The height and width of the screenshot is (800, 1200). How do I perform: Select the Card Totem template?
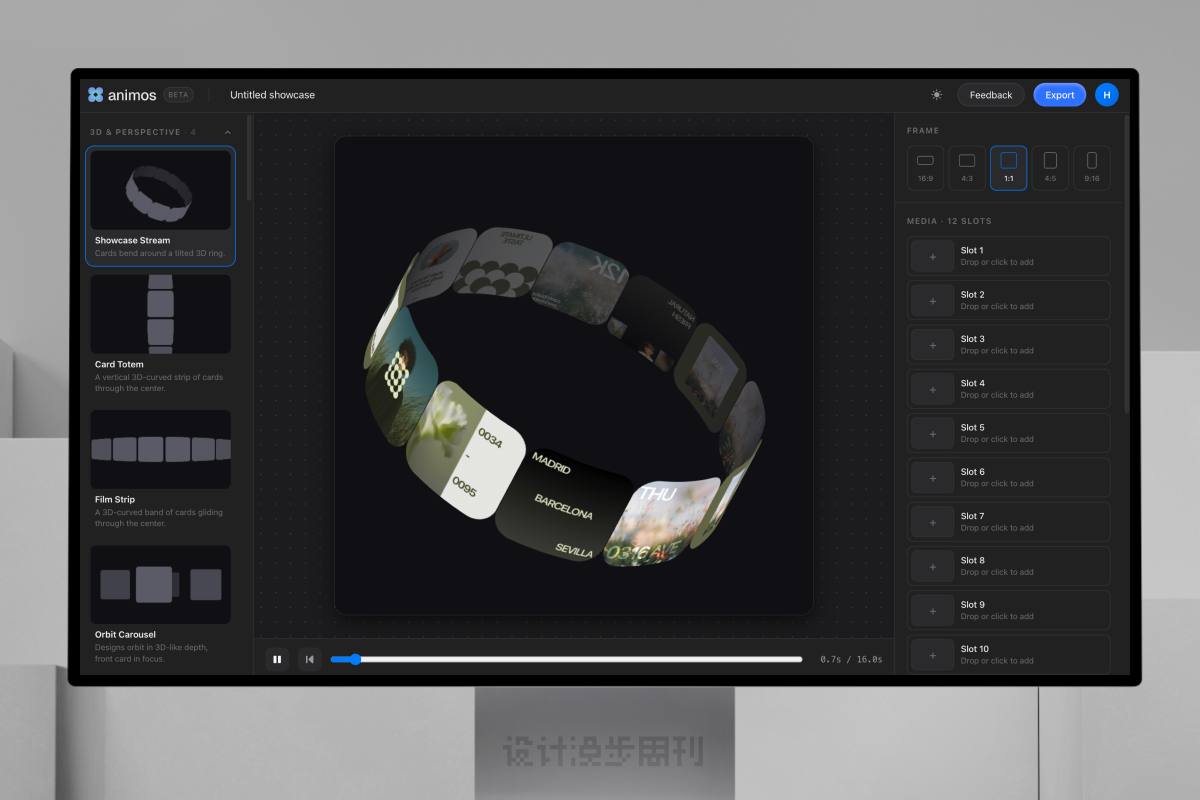(x=160, y=334)
